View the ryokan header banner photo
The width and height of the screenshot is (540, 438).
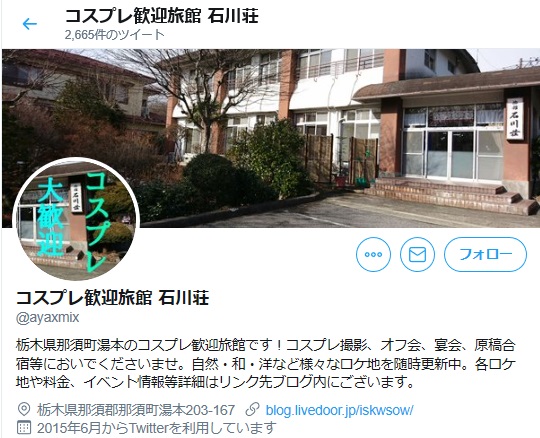pos(271,138)
